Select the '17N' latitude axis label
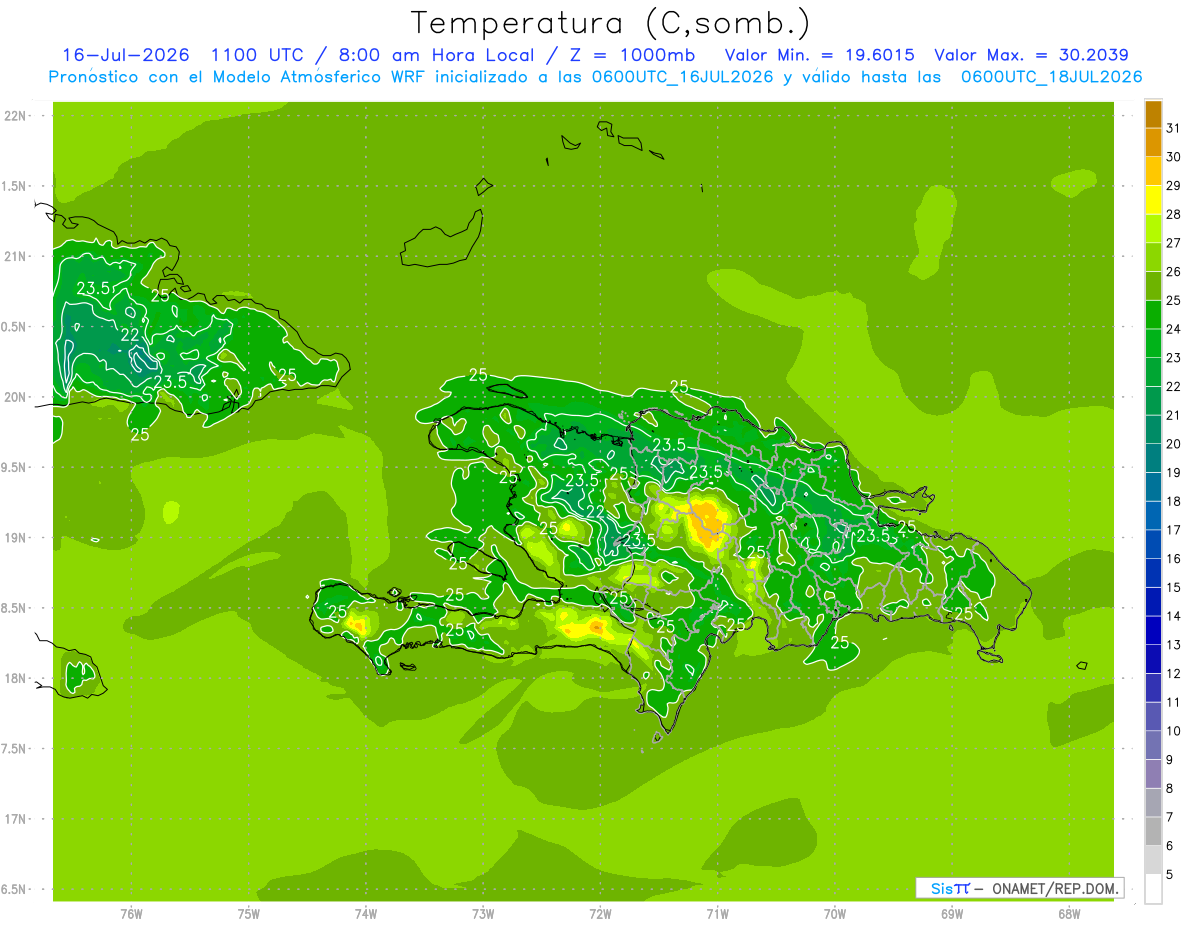The width and height of the screenshot is (1200, 927). pyautogui.click(x=15, y=819)
